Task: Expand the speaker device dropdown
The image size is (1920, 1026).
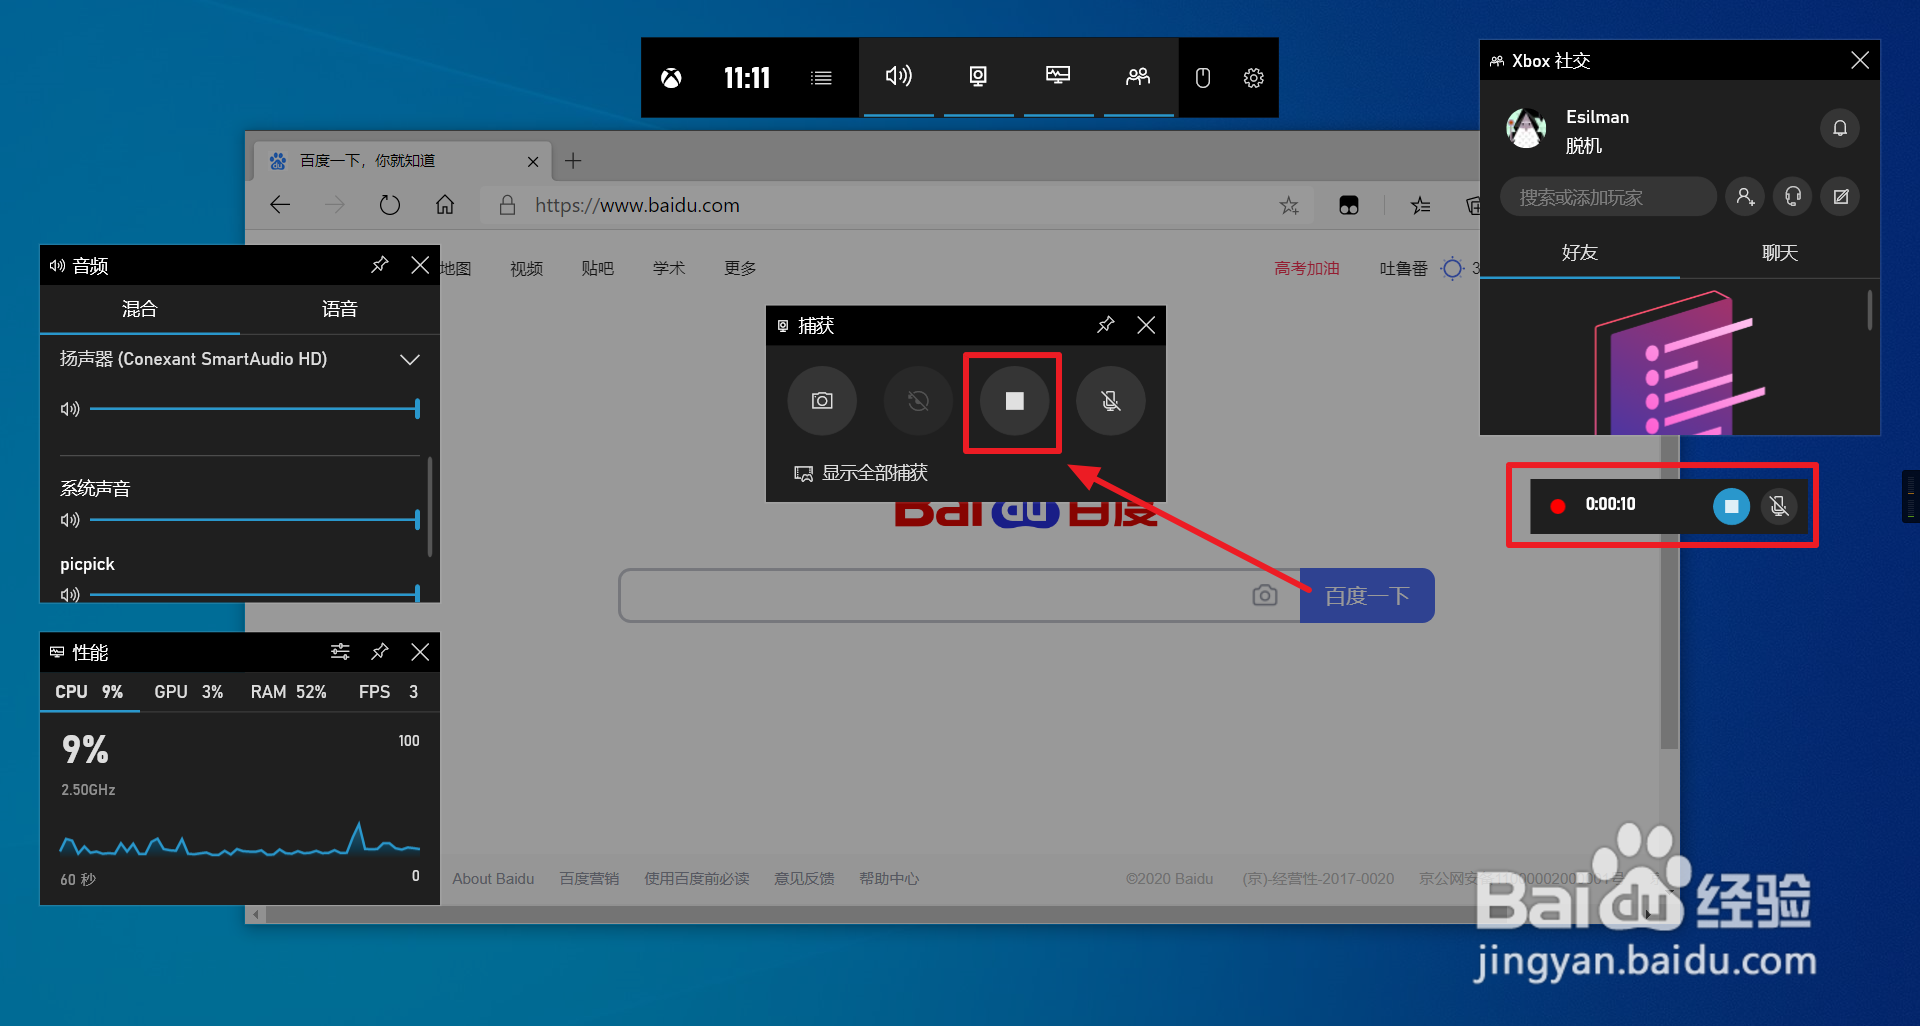Action: (x=409, y=360)
